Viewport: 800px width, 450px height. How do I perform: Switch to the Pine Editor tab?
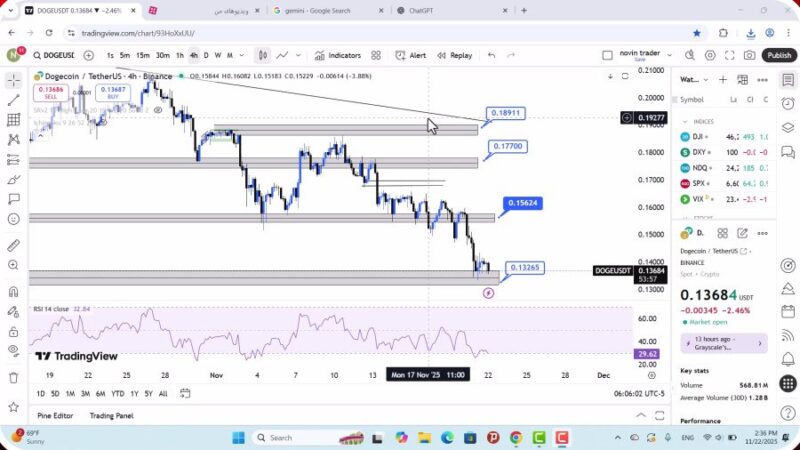55,416
